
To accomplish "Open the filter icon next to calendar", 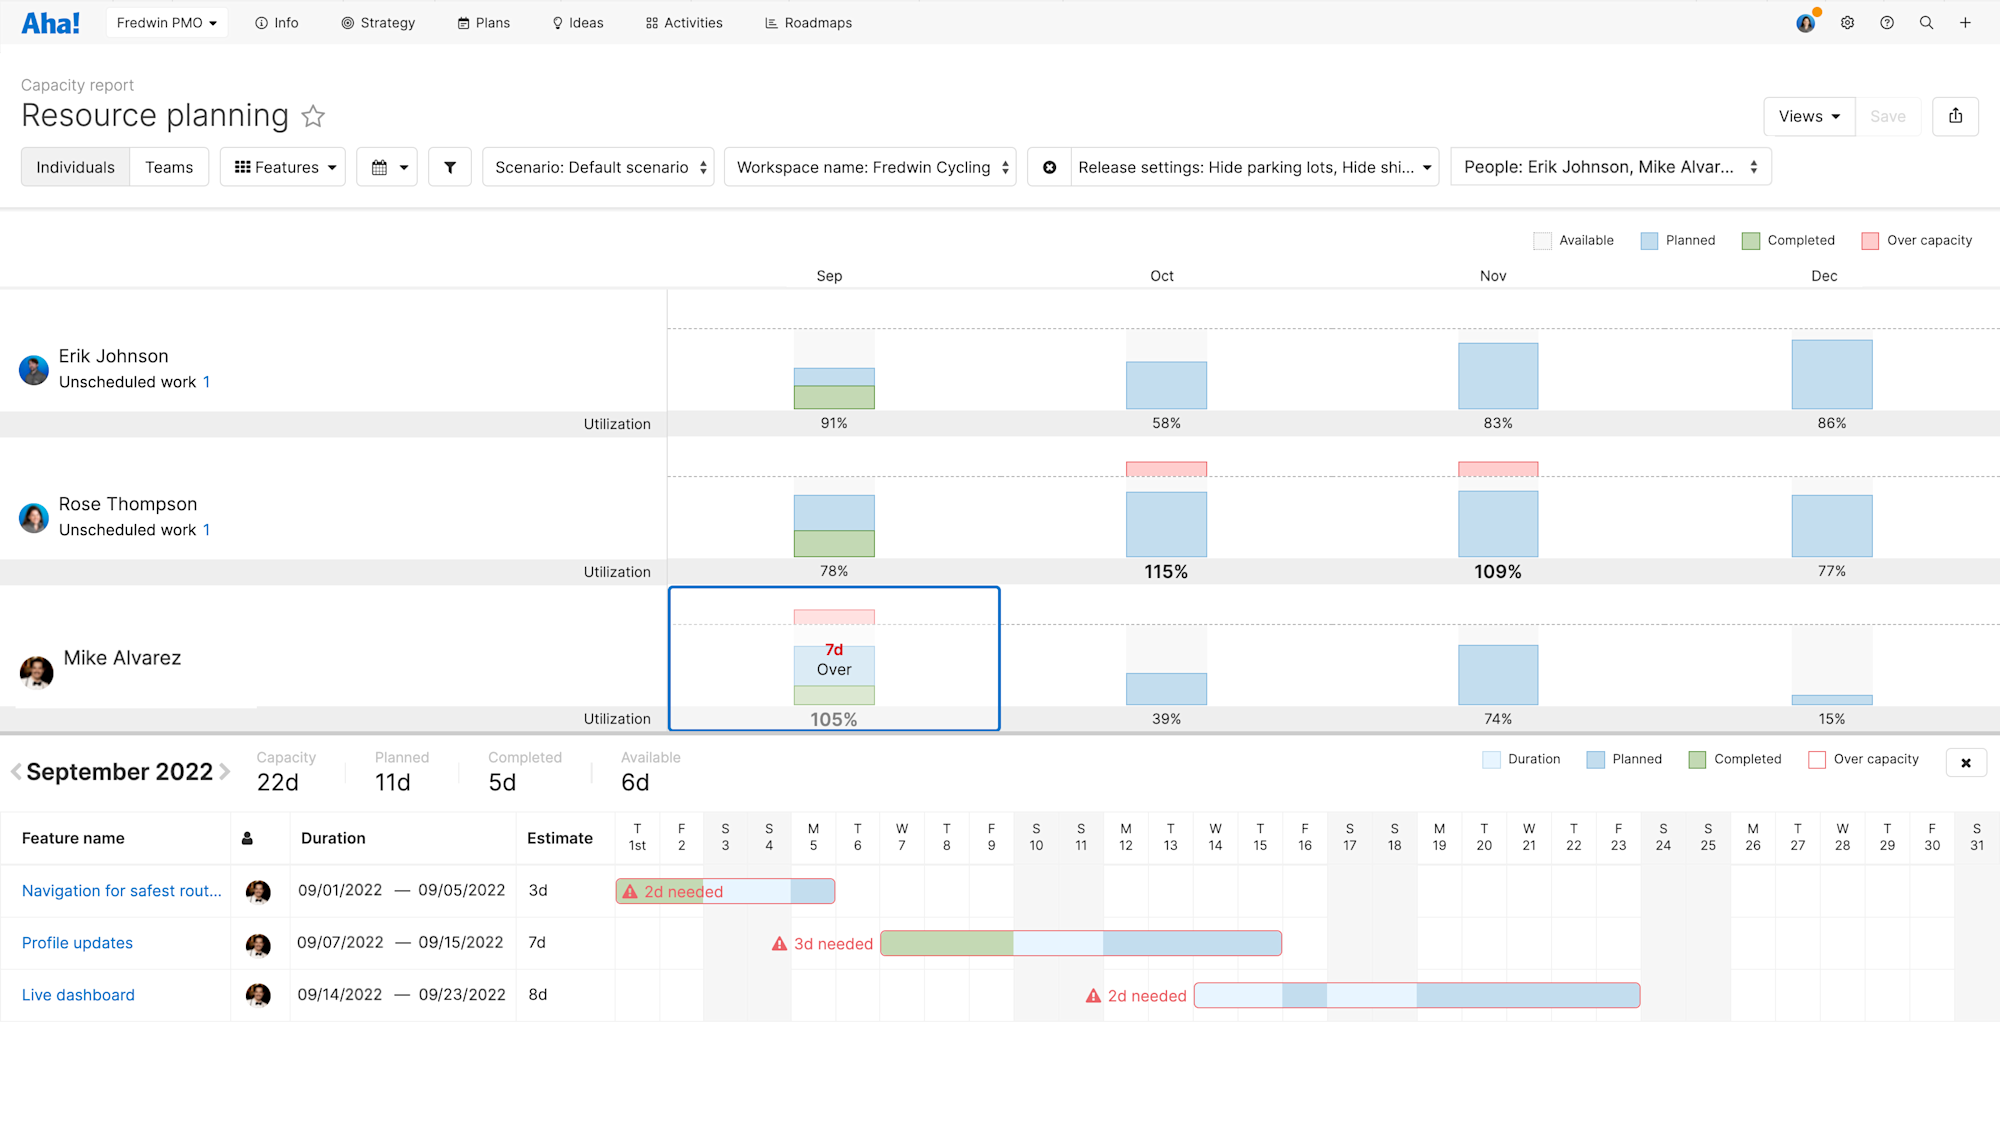I will click(449, 166).
